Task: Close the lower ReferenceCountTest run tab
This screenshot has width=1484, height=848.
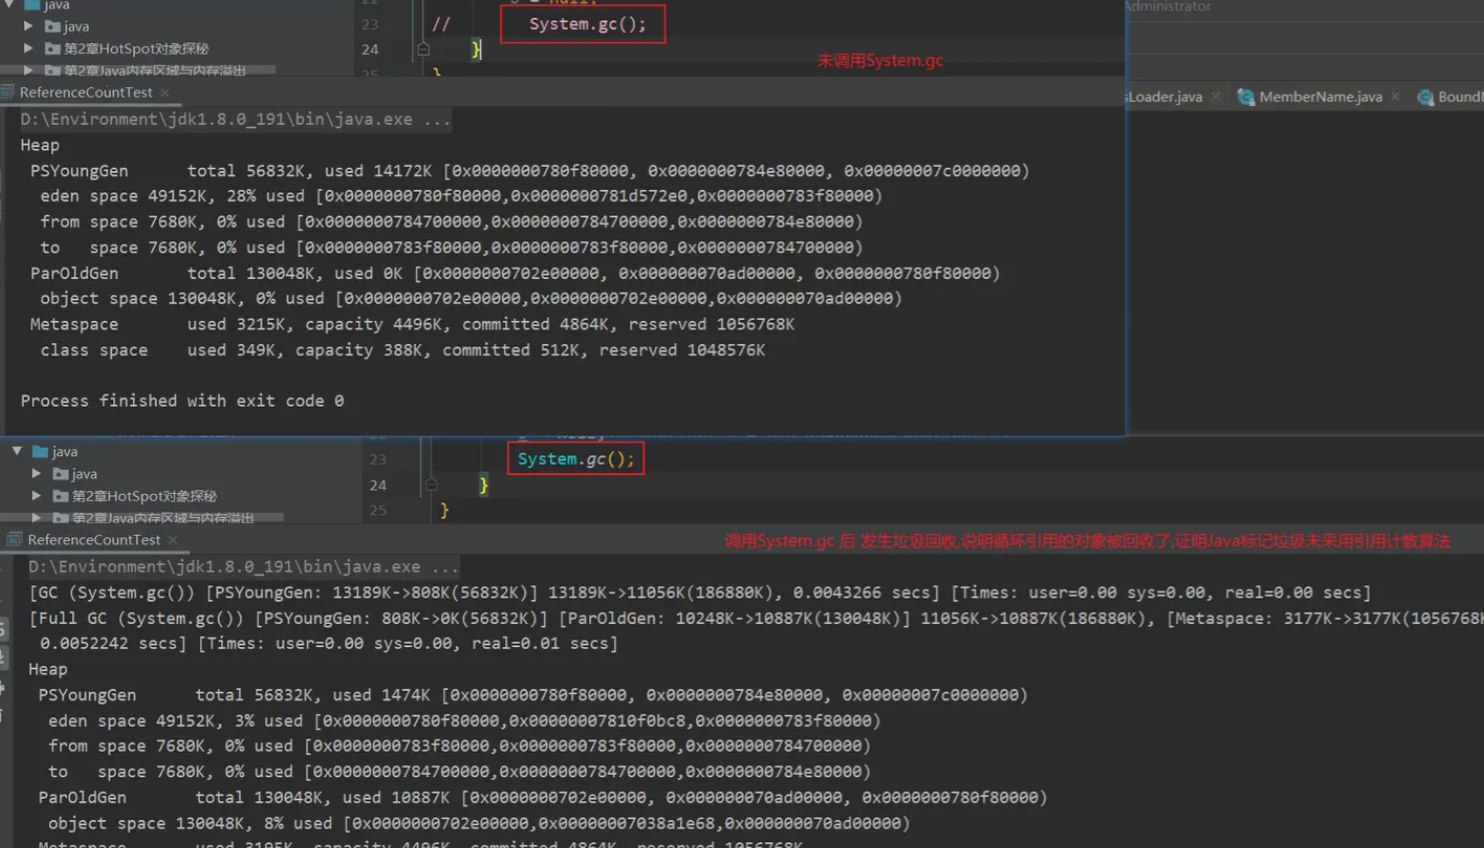Action: tap(173, 540)
